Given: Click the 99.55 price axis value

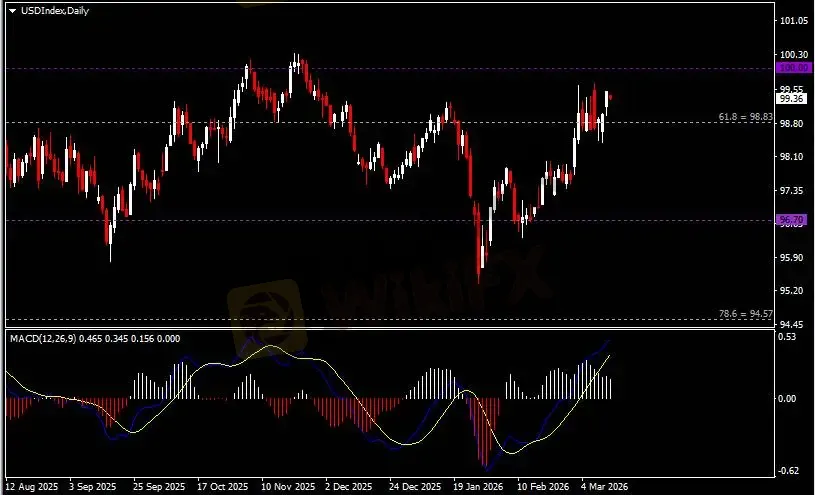Looking at the screenshot, I should (x=793, y=89).
